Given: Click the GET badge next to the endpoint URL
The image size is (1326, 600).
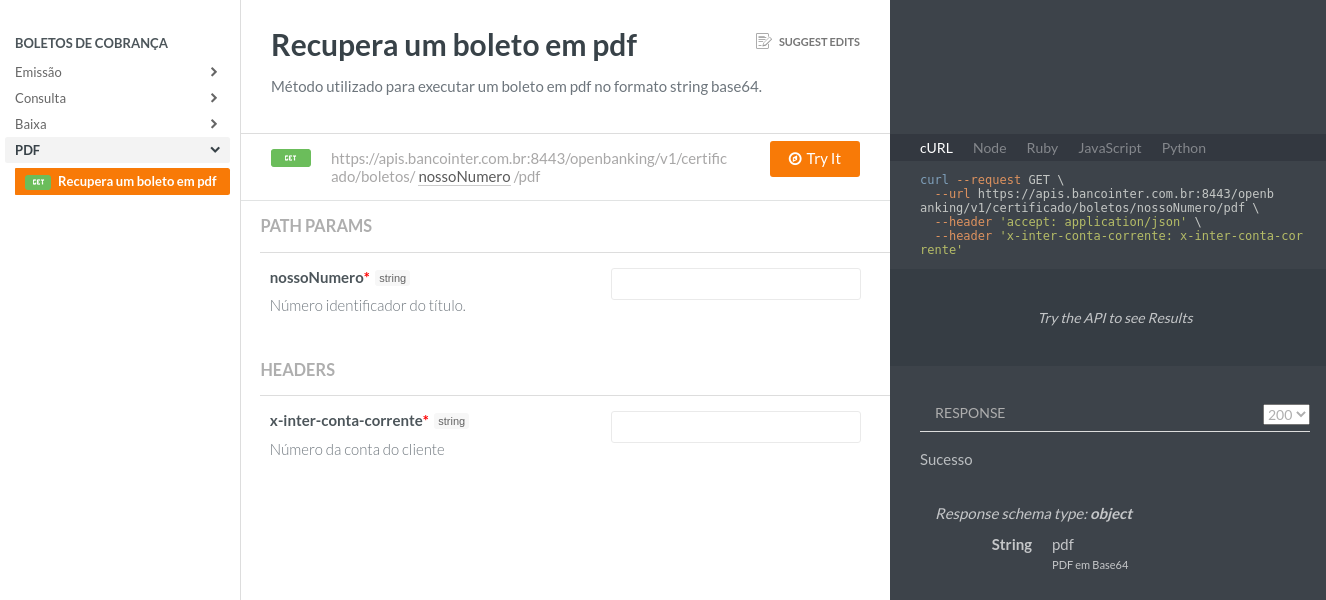Looking at the screenshot, I should tap(290, 158).
